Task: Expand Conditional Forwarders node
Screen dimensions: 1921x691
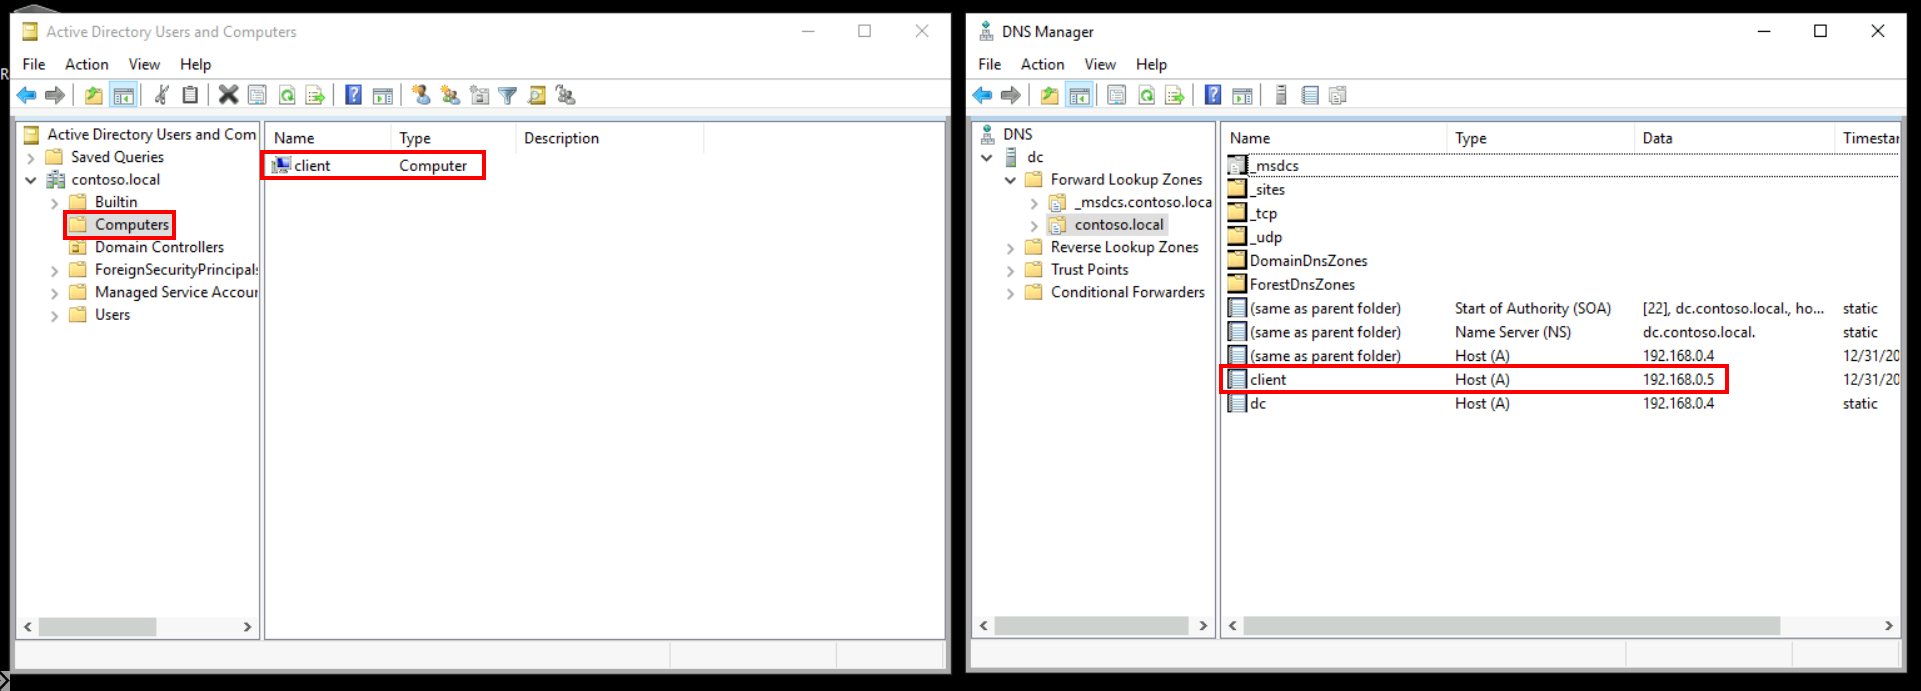Action: (1011, 293)
